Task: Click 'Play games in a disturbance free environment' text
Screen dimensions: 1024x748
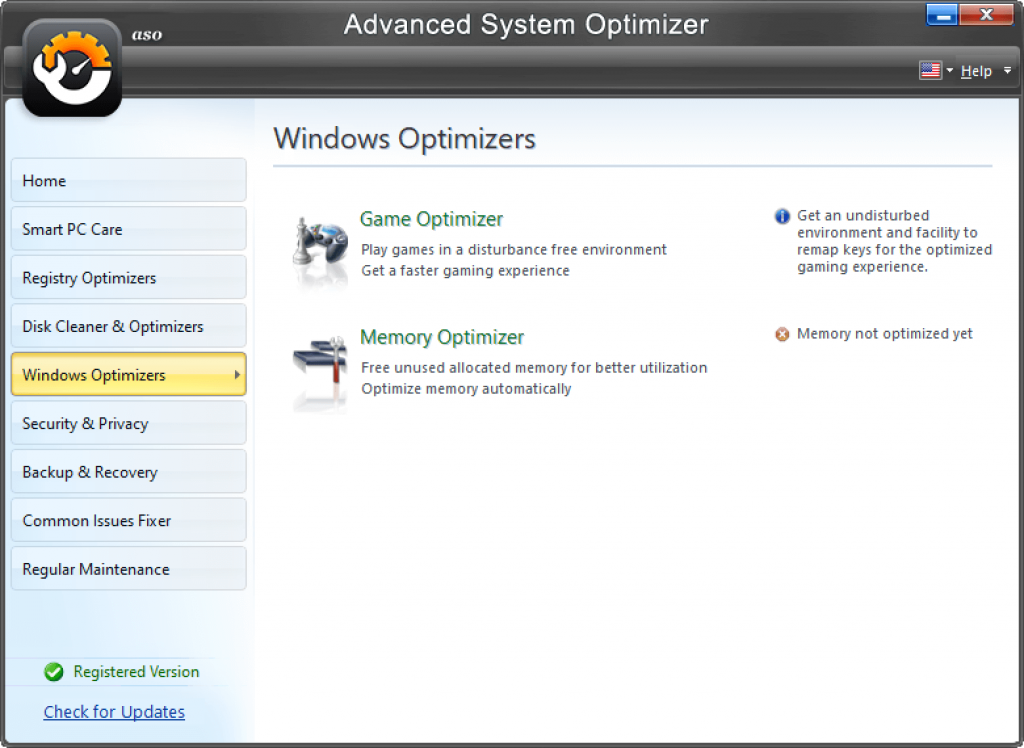Action: tap(514, 250)
